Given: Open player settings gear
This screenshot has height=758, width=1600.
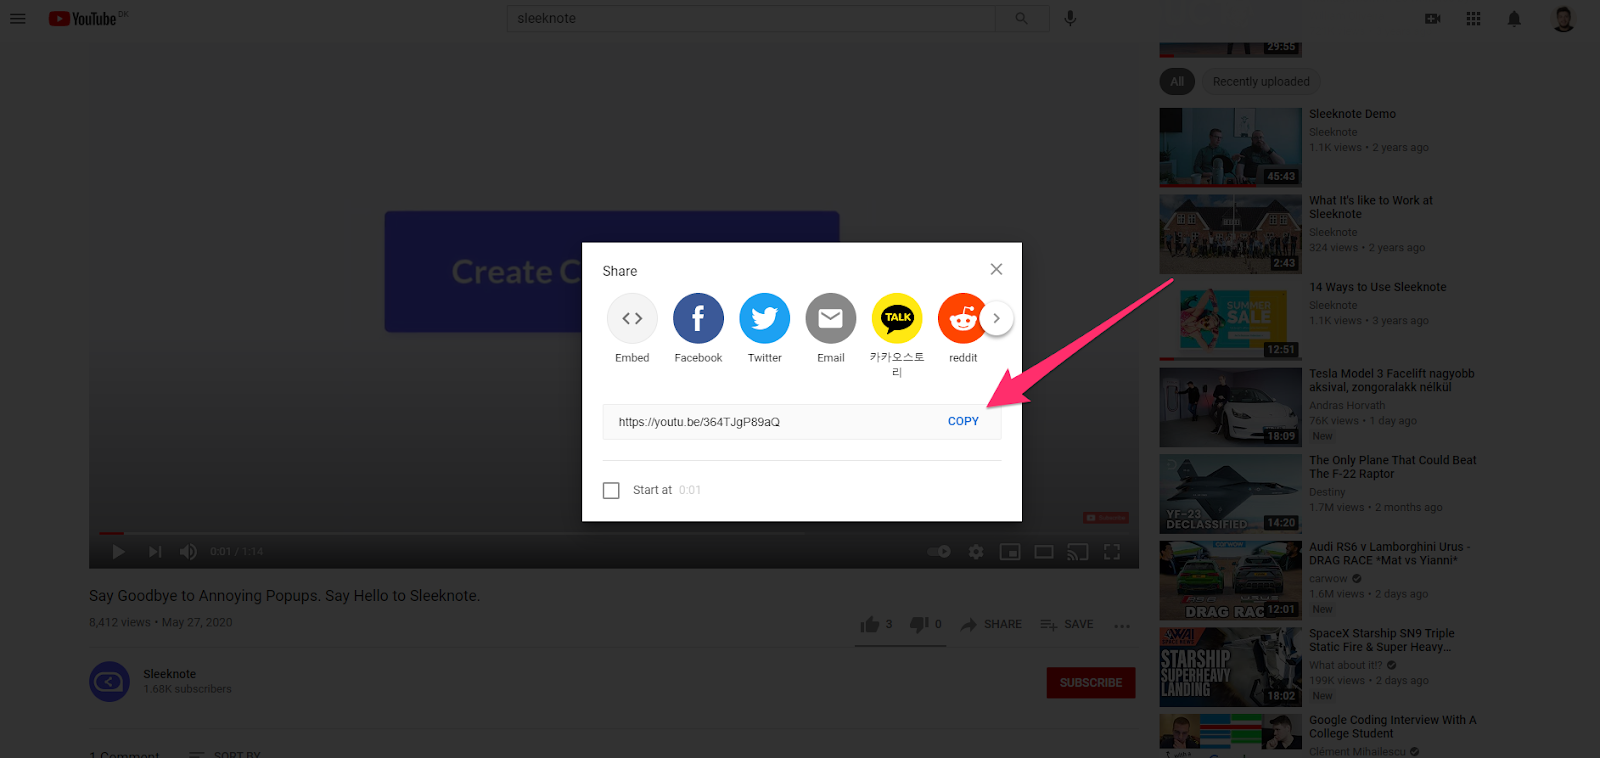Looking at the screenshot, I should pyautogui.click(x=976, y=552).
